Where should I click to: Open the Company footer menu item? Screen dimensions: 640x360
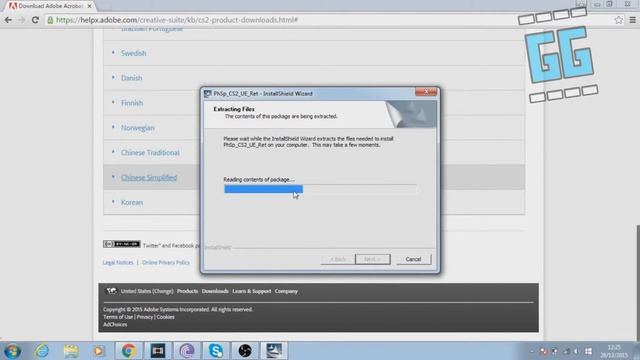tap(286, 291)
